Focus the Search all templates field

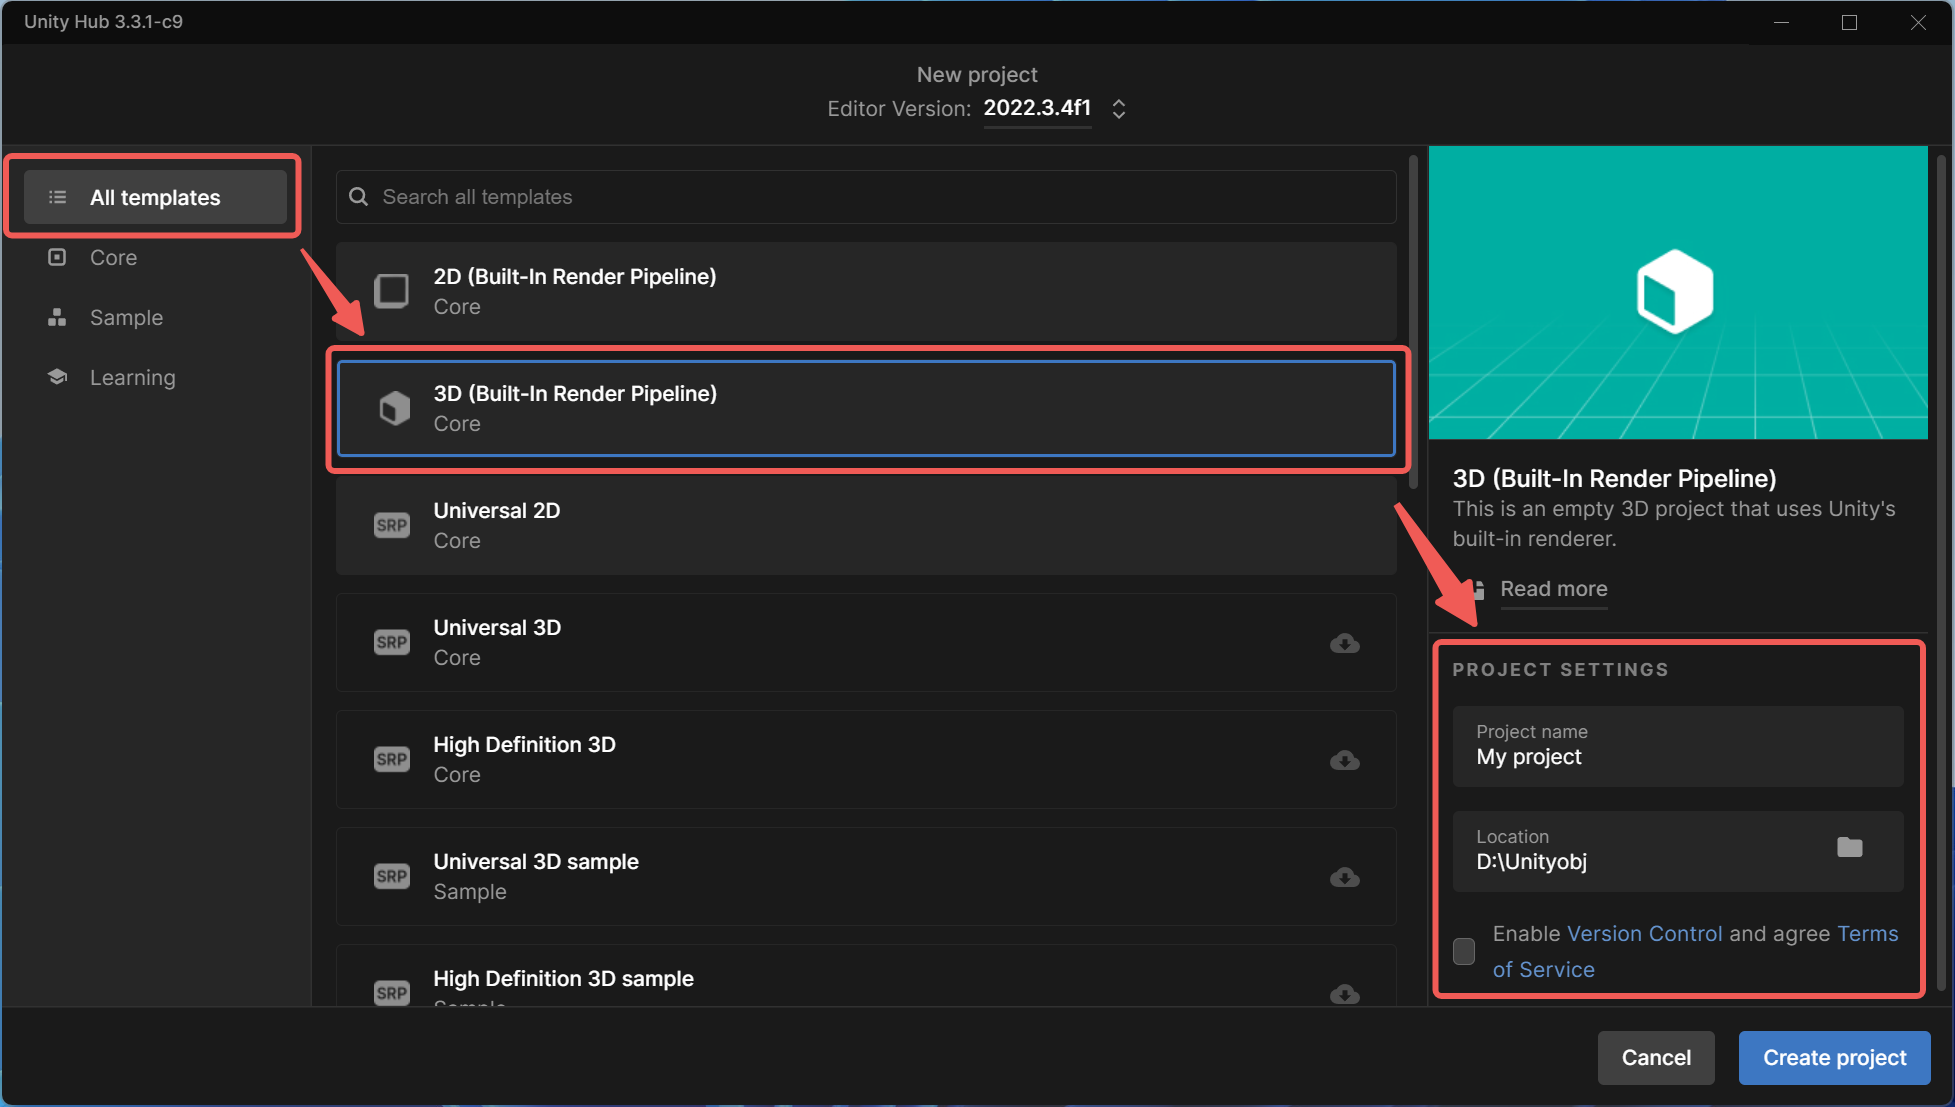pyautogui.click(x=866, y=197)
